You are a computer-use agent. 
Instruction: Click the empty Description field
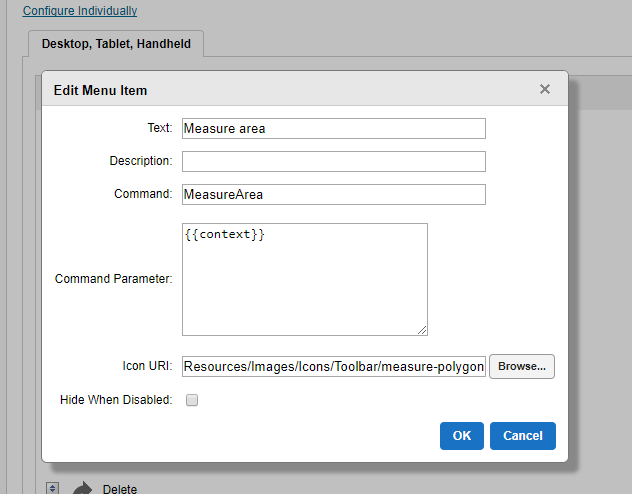click(x=334, y=162)
